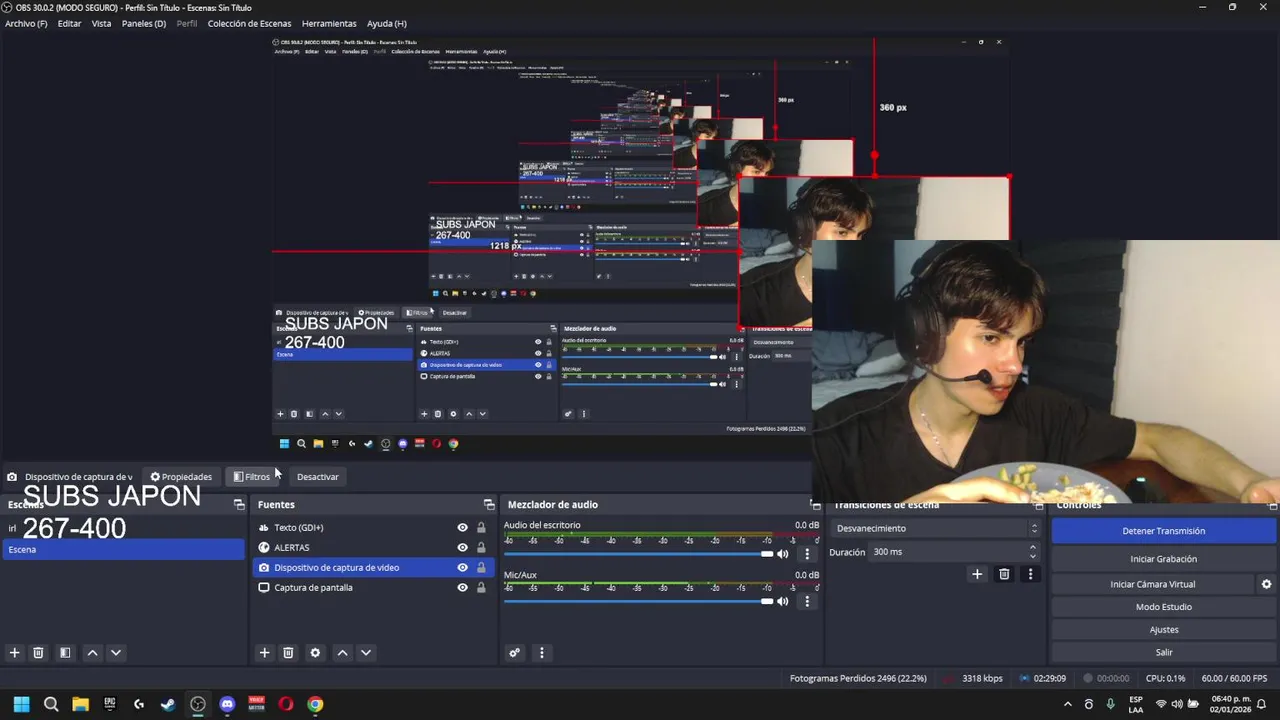Open Discord from the taskbar
Screen dimensions: 1280x720
click(x=227, y=704)
